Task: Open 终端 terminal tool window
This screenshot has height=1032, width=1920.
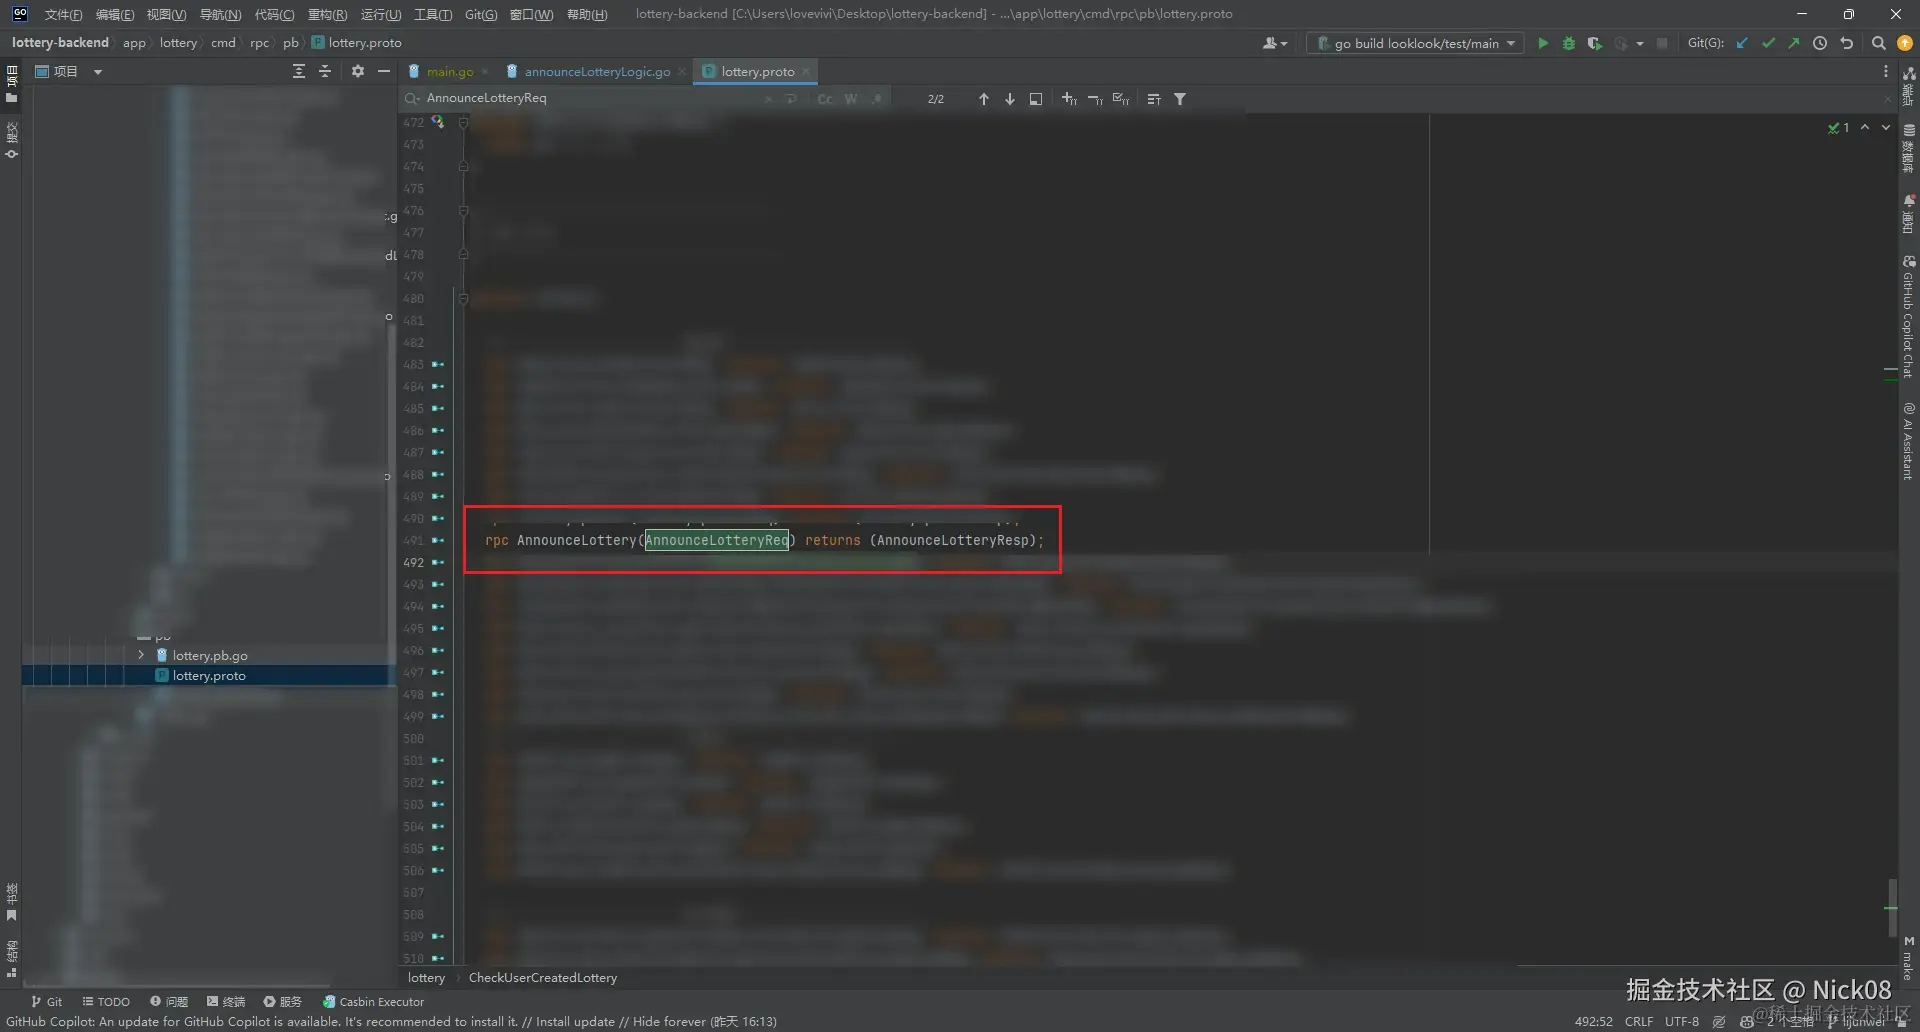Action: tap(226, 1001)
